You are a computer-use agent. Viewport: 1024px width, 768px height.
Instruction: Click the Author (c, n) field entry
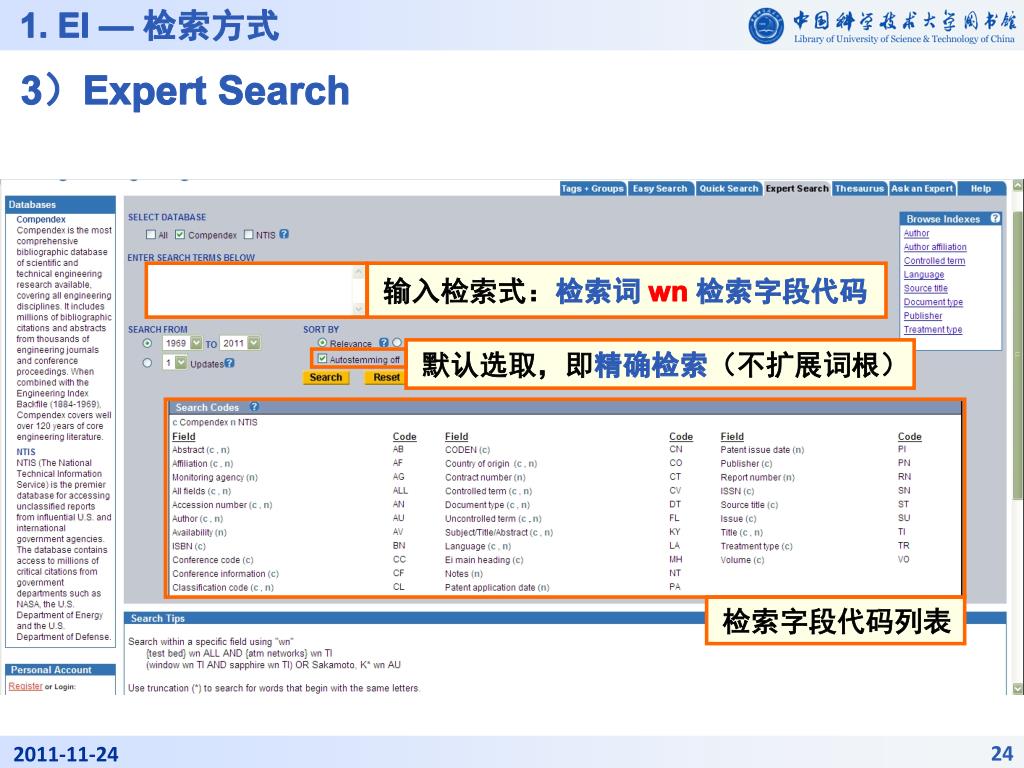pyautogui.click(x=198, y=519)
